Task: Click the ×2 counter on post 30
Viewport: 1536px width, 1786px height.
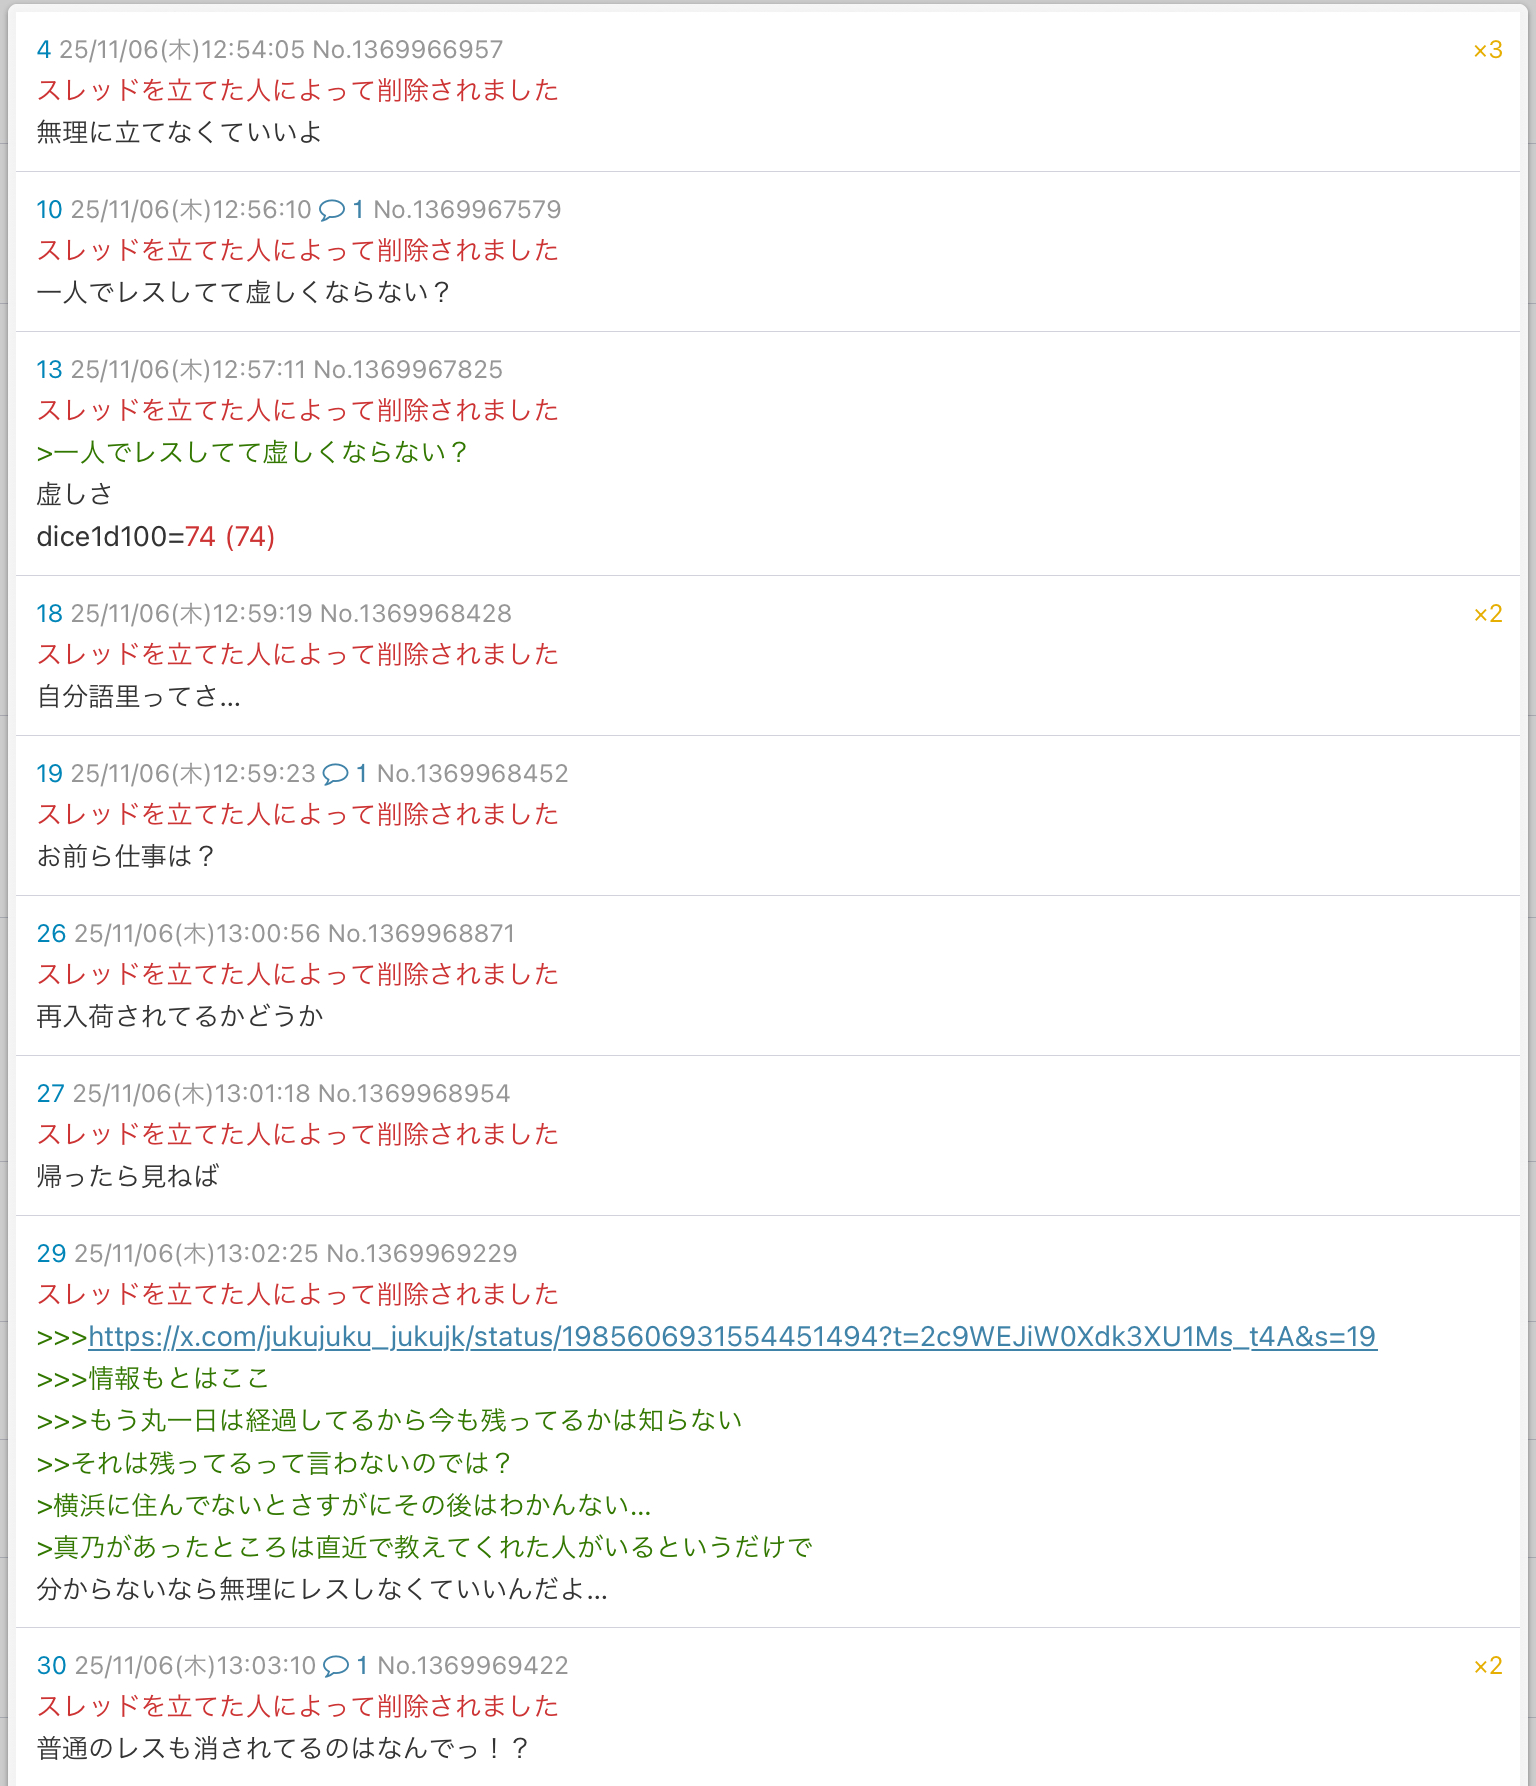Action: 1487,1666
